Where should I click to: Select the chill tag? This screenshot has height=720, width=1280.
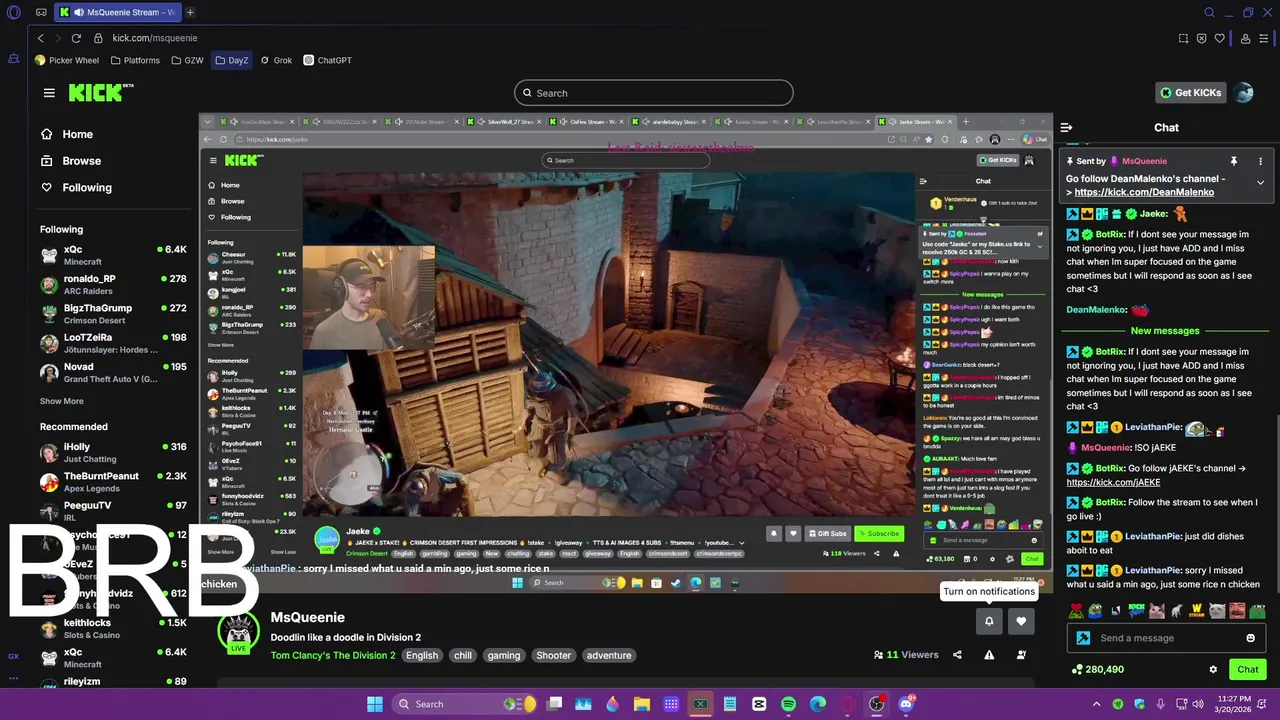pyautogui.click(x=462, y=656)
